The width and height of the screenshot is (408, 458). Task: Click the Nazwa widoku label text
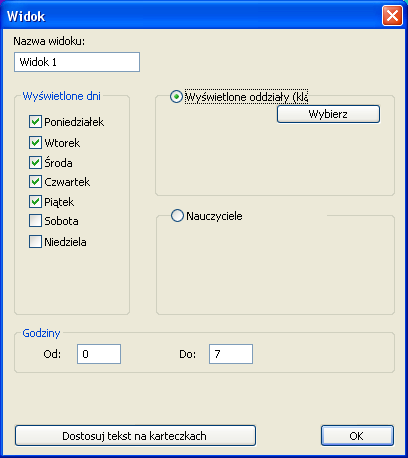49,41
